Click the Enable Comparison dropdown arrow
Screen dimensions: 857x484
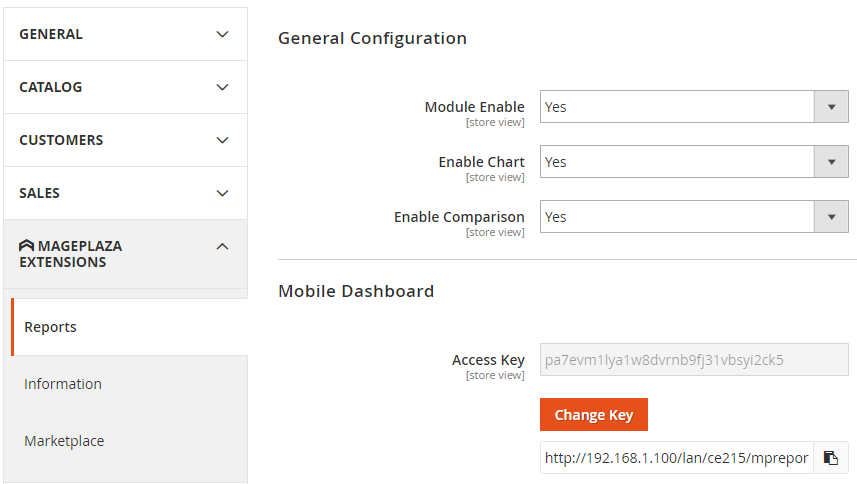pos(831,217)
